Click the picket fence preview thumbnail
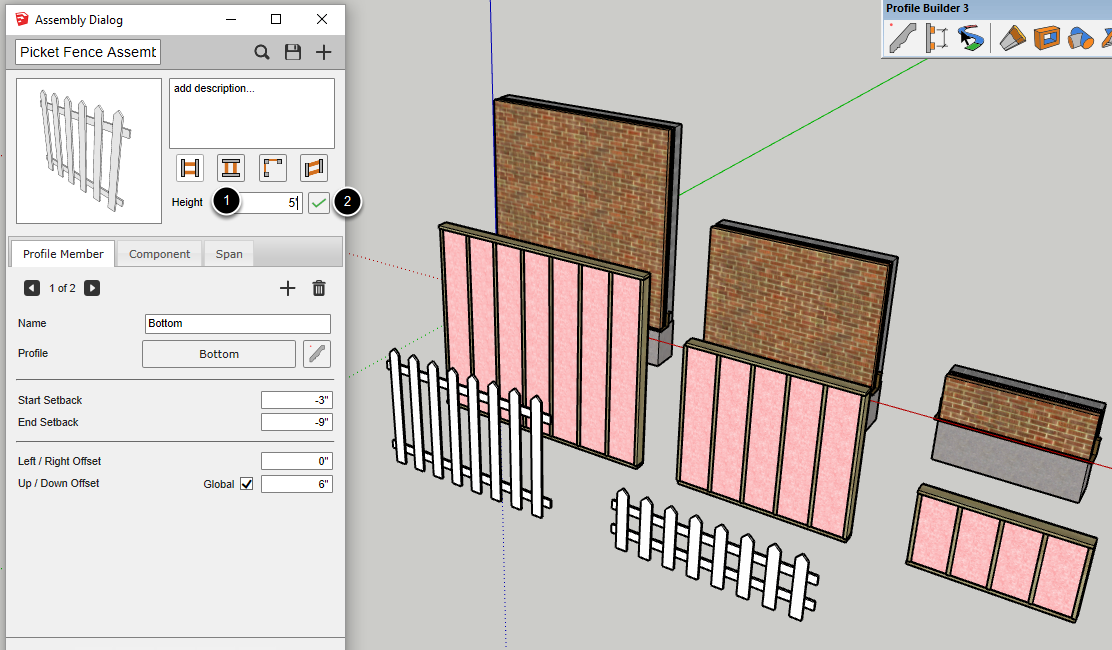The image size is (1112, 650). [x=89, y=151]
